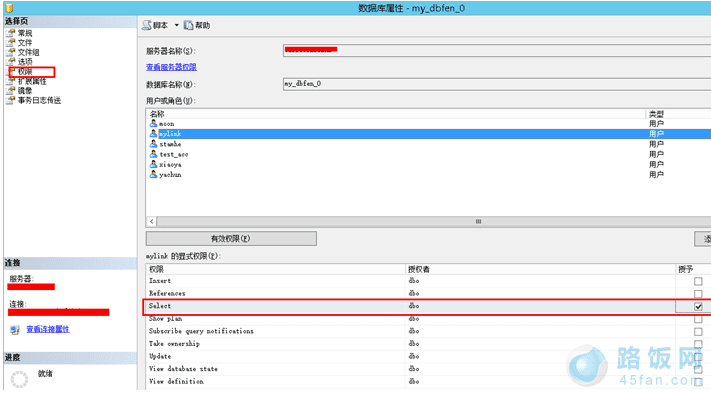Select the View definition permission row
This screenshot has width=711, height=393.
pos(429,382)
